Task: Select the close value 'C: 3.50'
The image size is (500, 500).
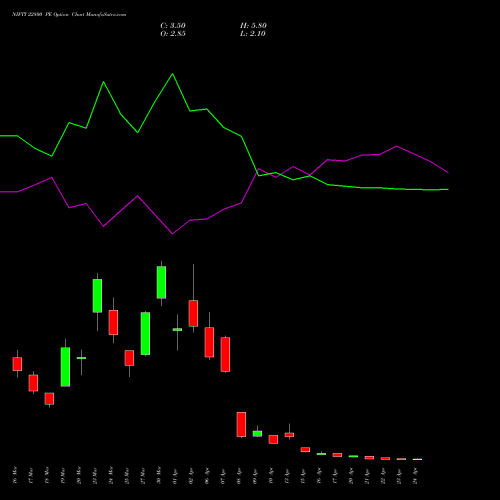Action: pyautogui.click(x=173, y=26)
